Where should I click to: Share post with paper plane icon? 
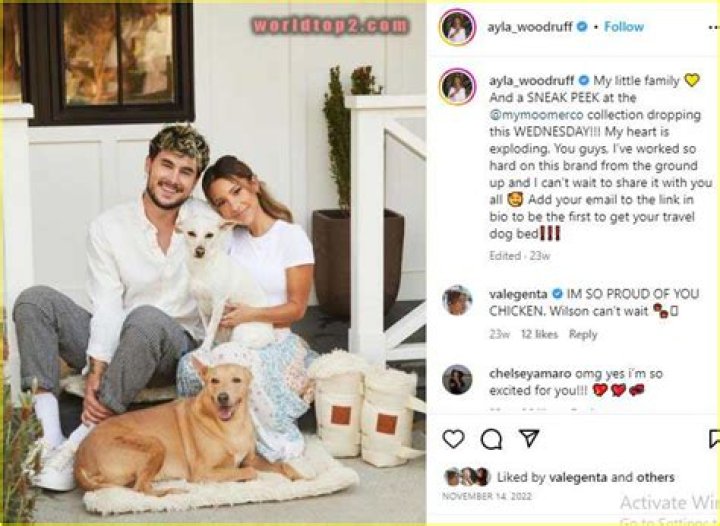(529, 438)
